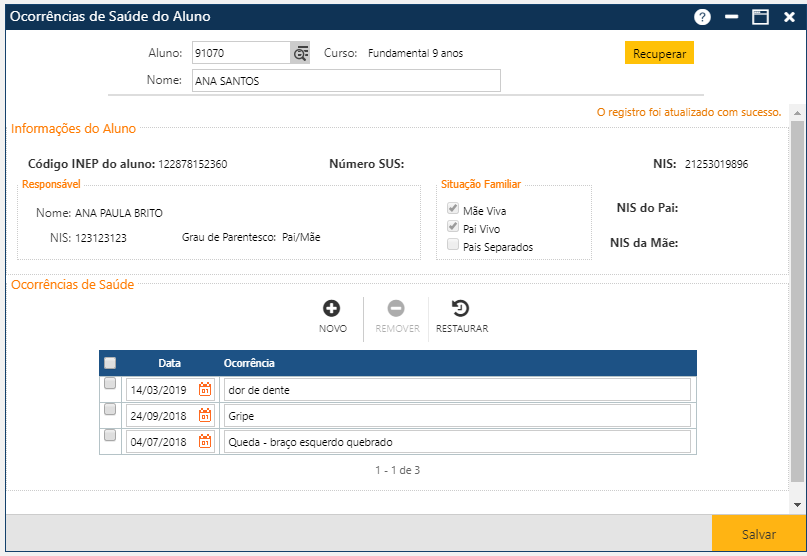
Task: Click the Salvar button
Action: coord(758,534)
